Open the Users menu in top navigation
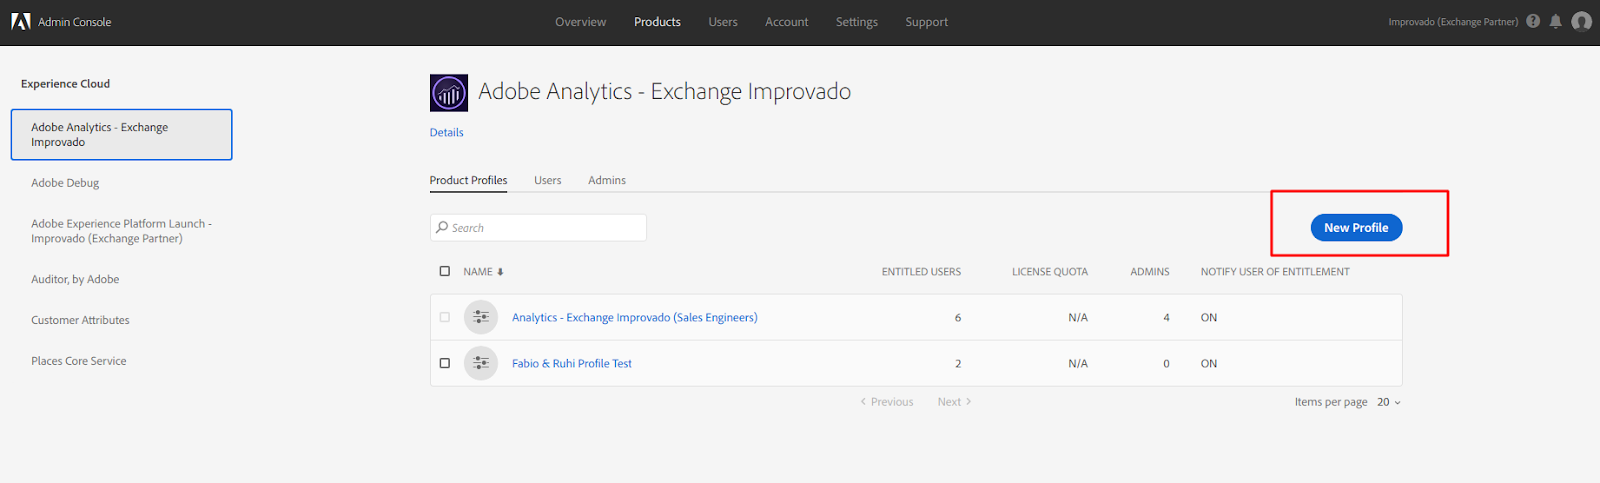 pyautogui.click(x=723, y=22)
